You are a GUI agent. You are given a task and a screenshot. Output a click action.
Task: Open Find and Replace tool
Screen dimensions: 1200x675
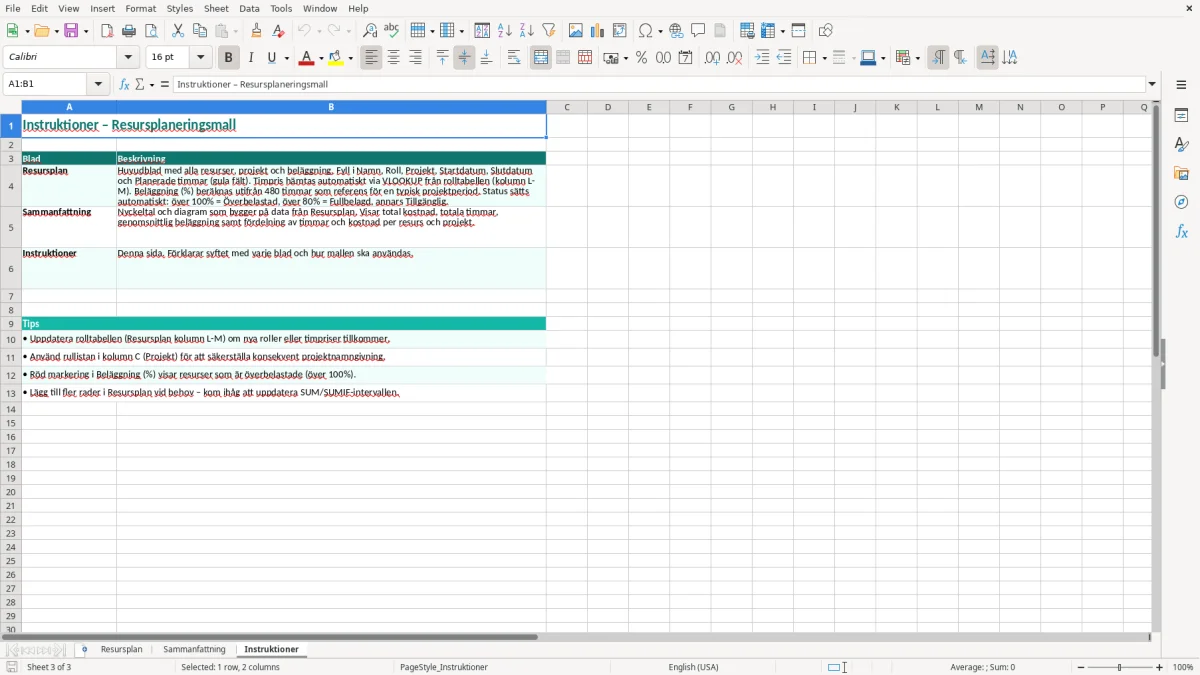(370, 31)
